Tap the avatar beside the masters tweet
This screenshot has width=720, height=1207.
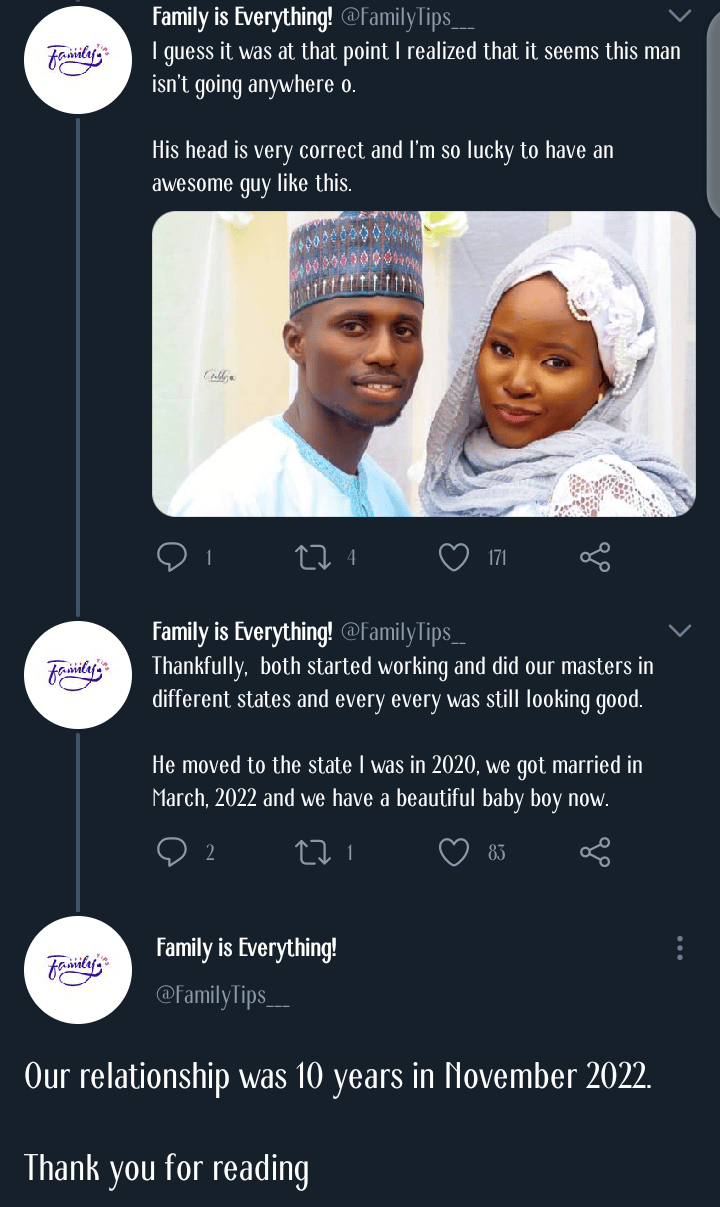[x=78, y=674]
